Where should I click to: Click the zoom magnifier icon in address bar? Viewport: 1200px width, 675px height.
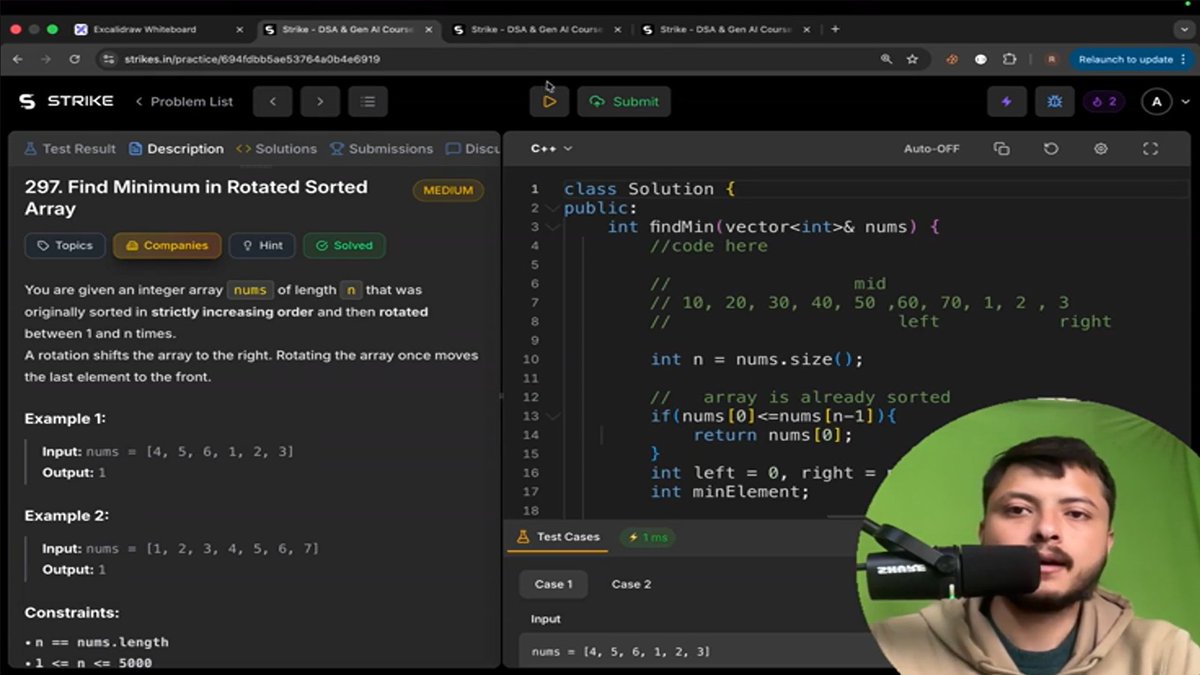click(886, 59)
